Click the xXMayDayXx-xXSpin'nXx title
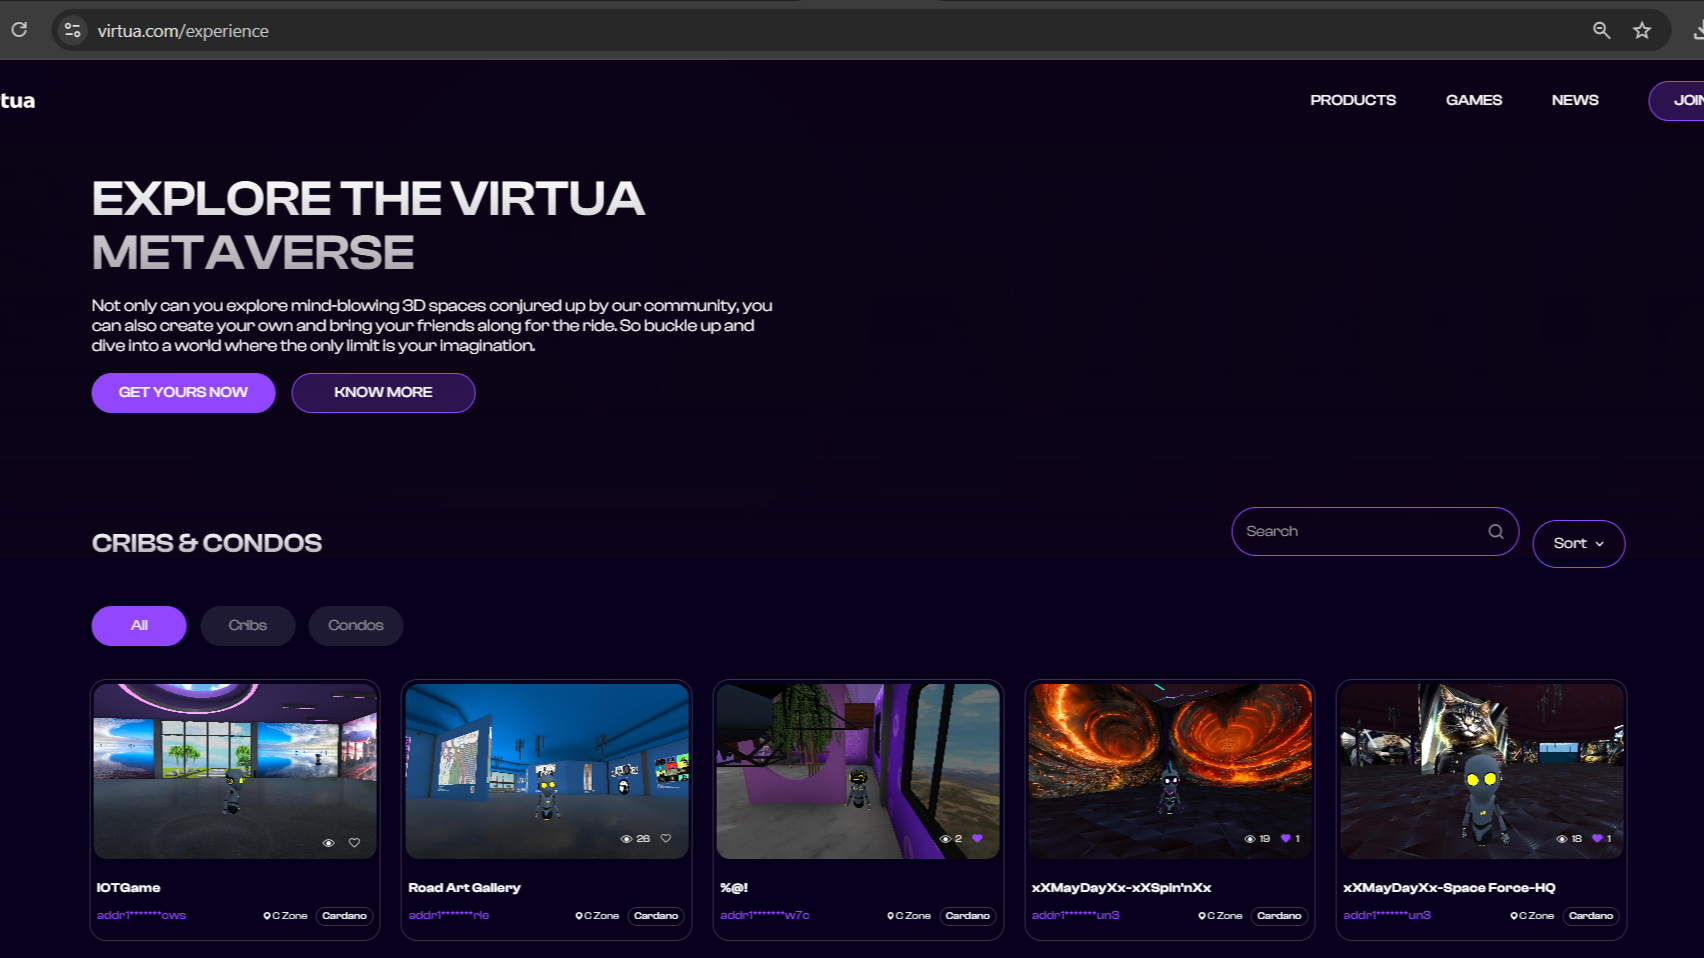The width and height of the screenshot is (1704, 958). click(x=1121, y=888)
